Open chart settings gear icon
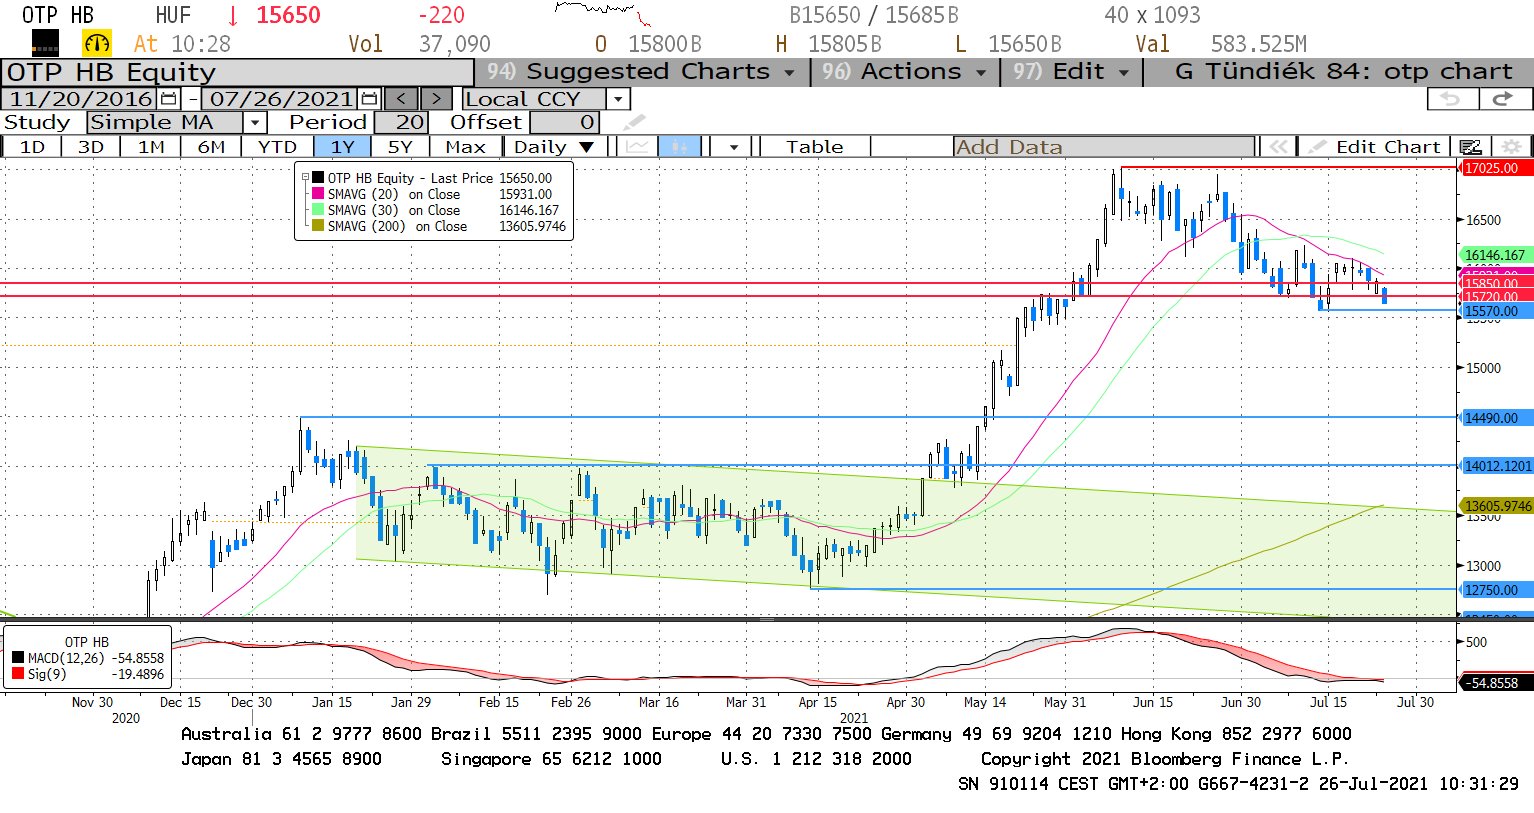 click(1512, 146)
